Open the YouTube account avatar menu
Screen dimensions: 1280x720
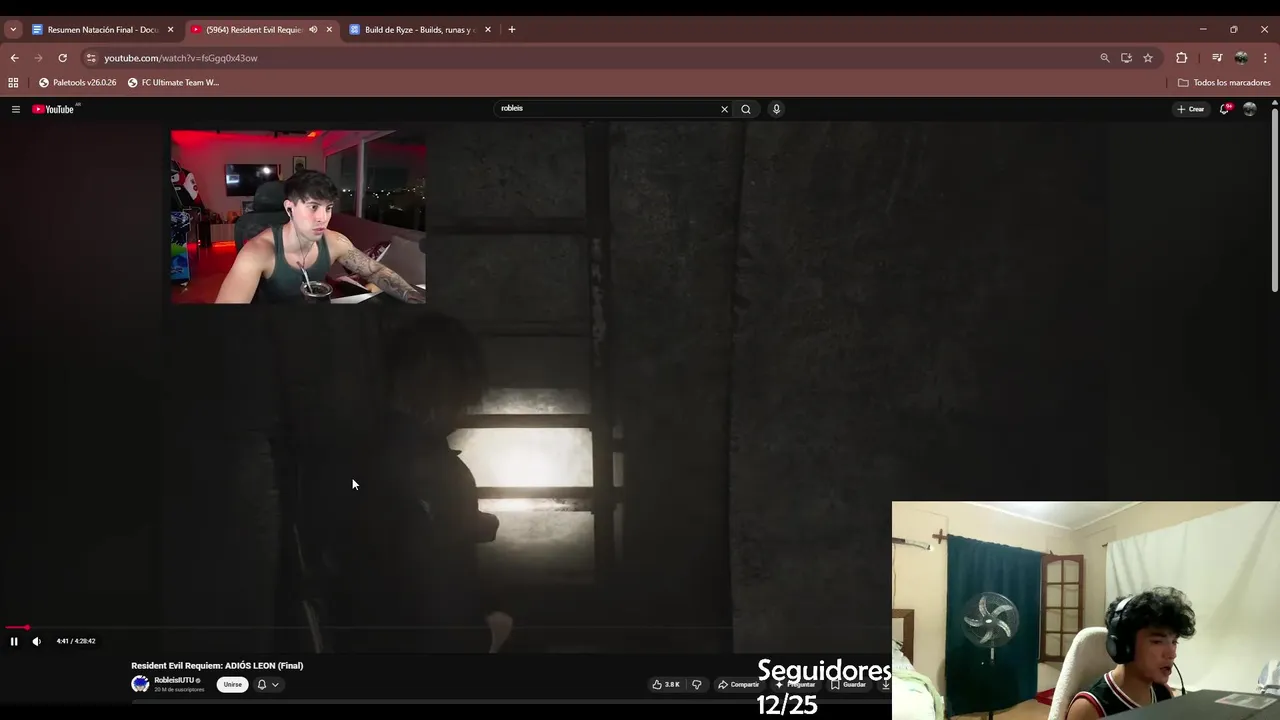pos(1249,109)
